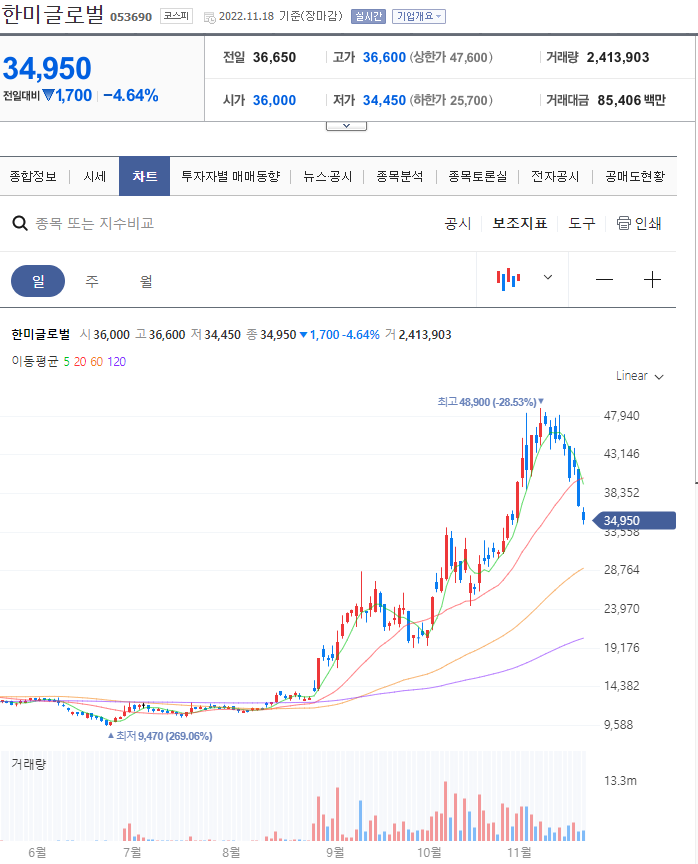Open the 공매도현황 tab
This screenshot has width=698, height=864.
pos(635,176)
